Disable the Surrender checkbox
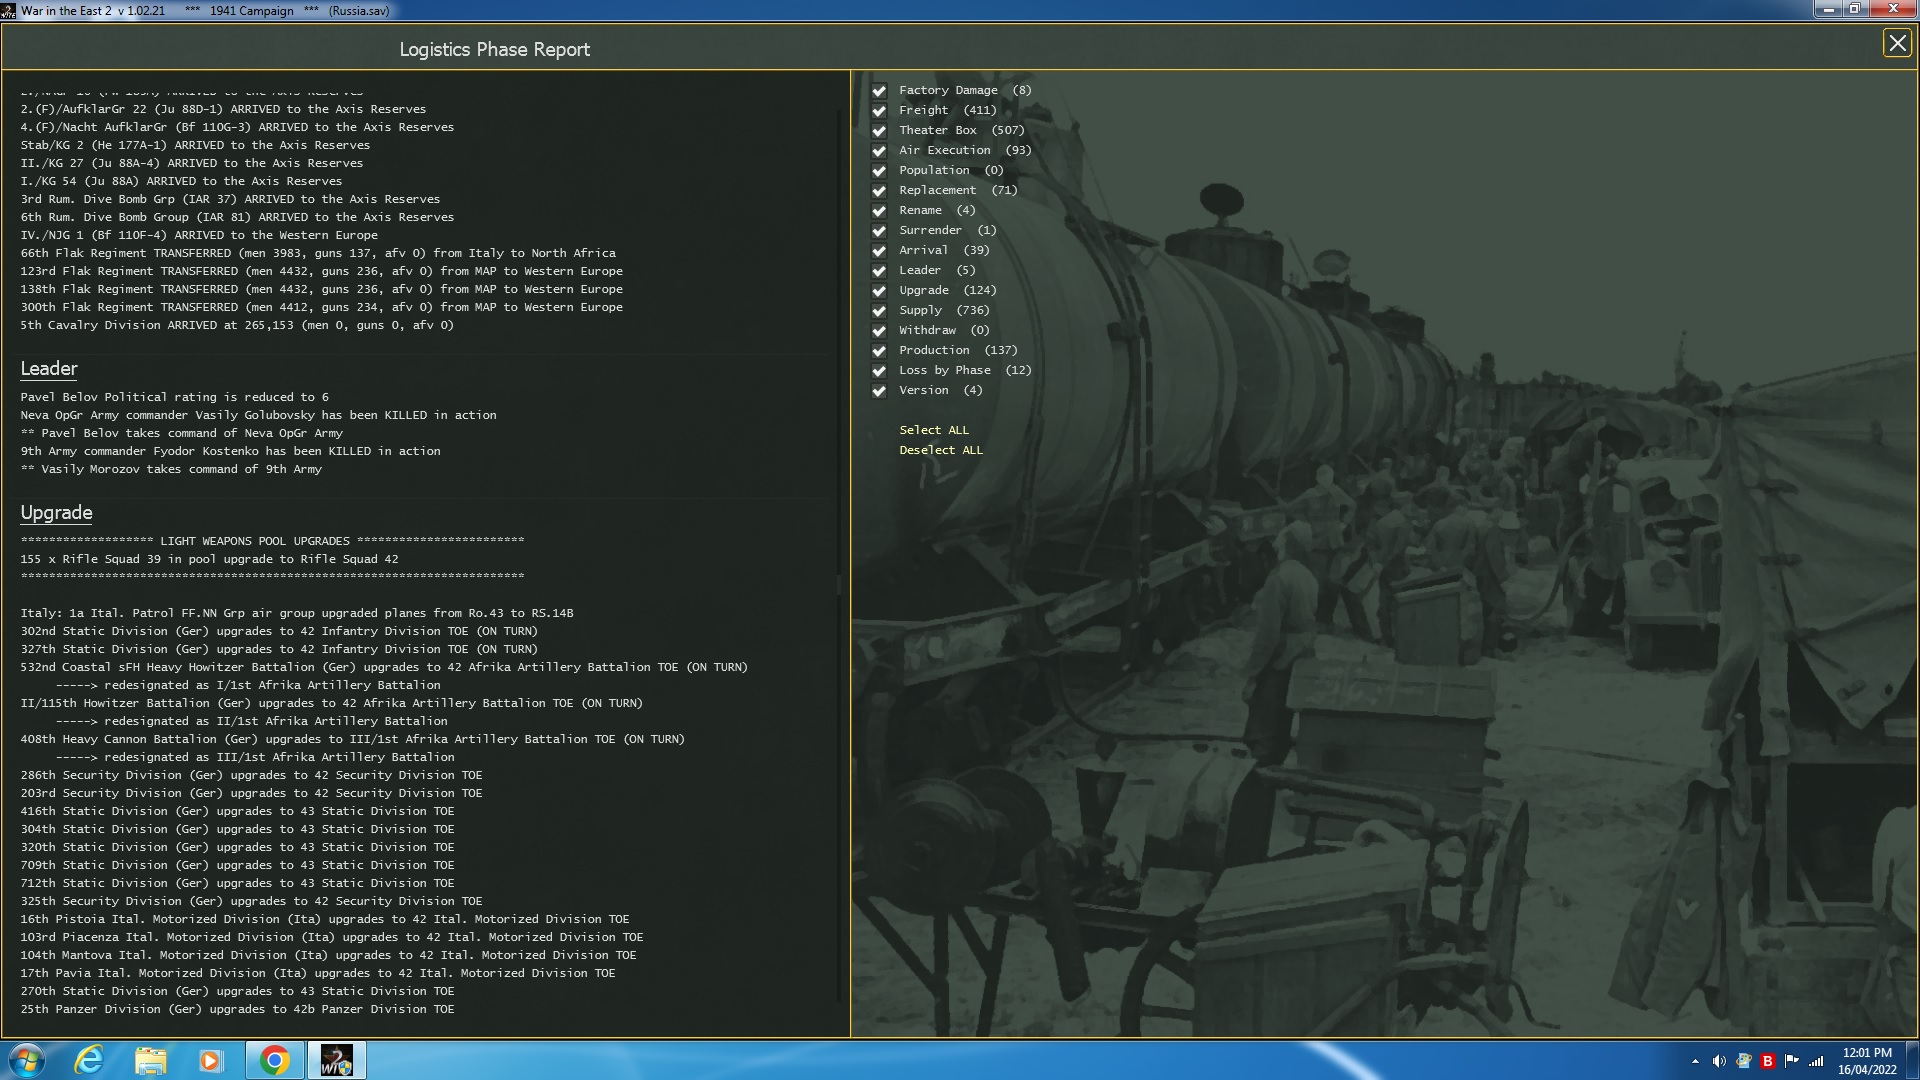1920x1080 pixels. [x=879, y=231]
